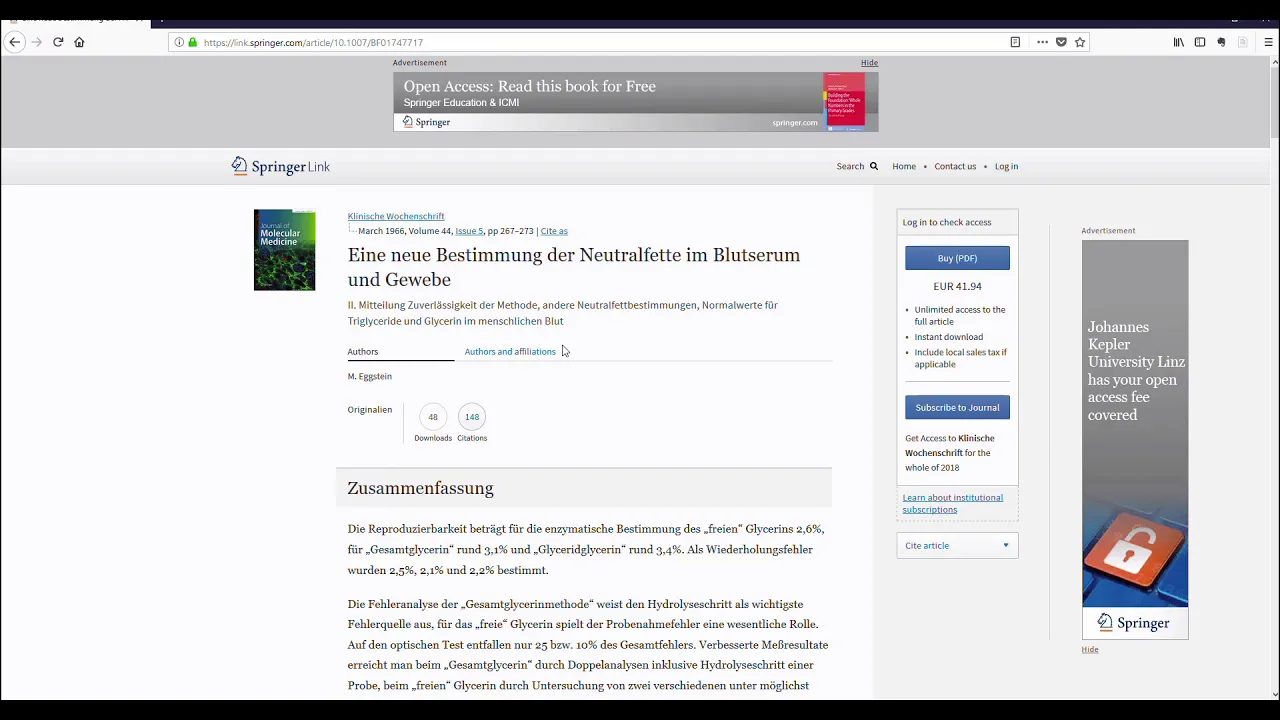Click the EUR 41.94 price

pos(957,286)
